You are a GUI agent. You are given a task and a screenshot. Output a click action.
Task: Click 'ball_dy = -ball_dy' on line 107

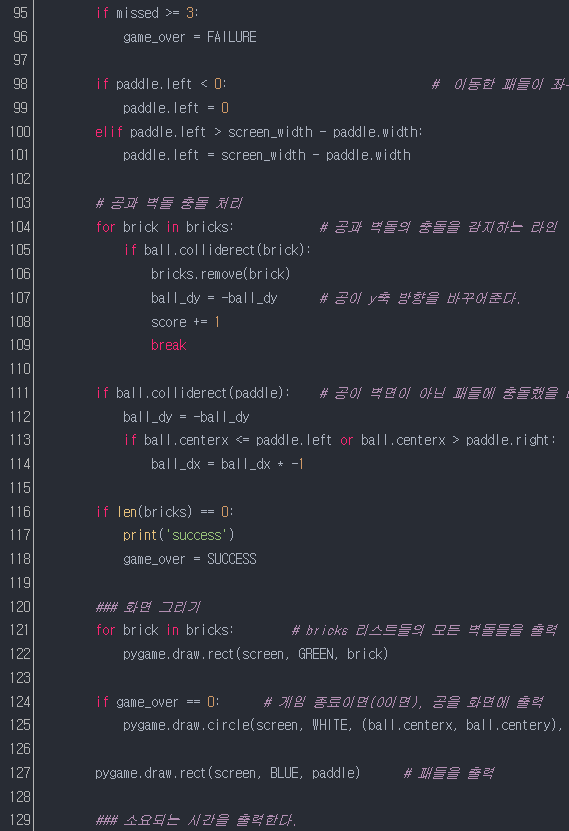(214, 298)
